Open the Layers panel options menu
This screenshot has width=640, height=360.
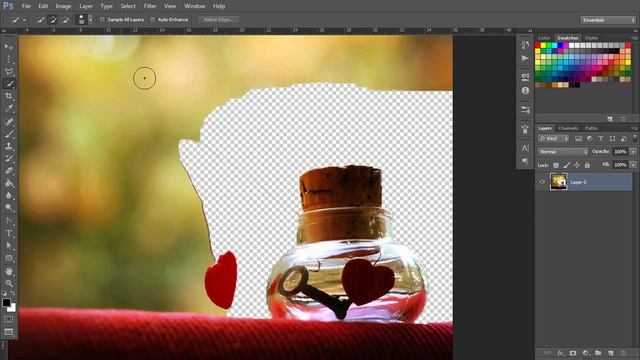click(634, 128)
